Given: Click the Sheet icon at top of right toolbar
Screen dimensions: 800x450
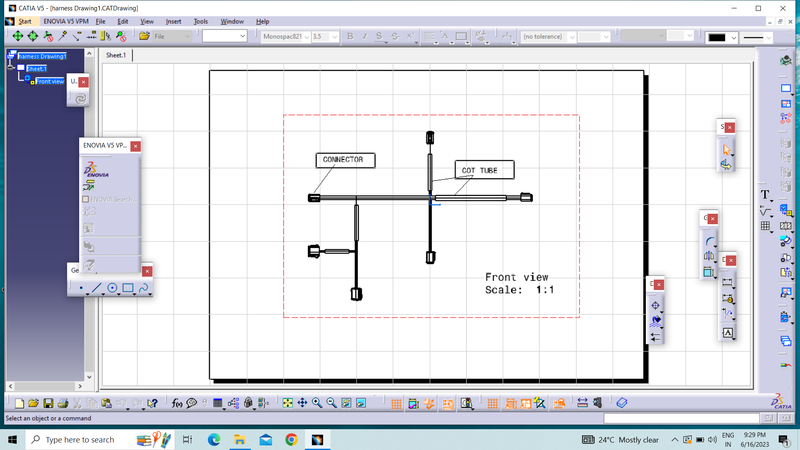Looking at the screenshot, I should [786, 88].
